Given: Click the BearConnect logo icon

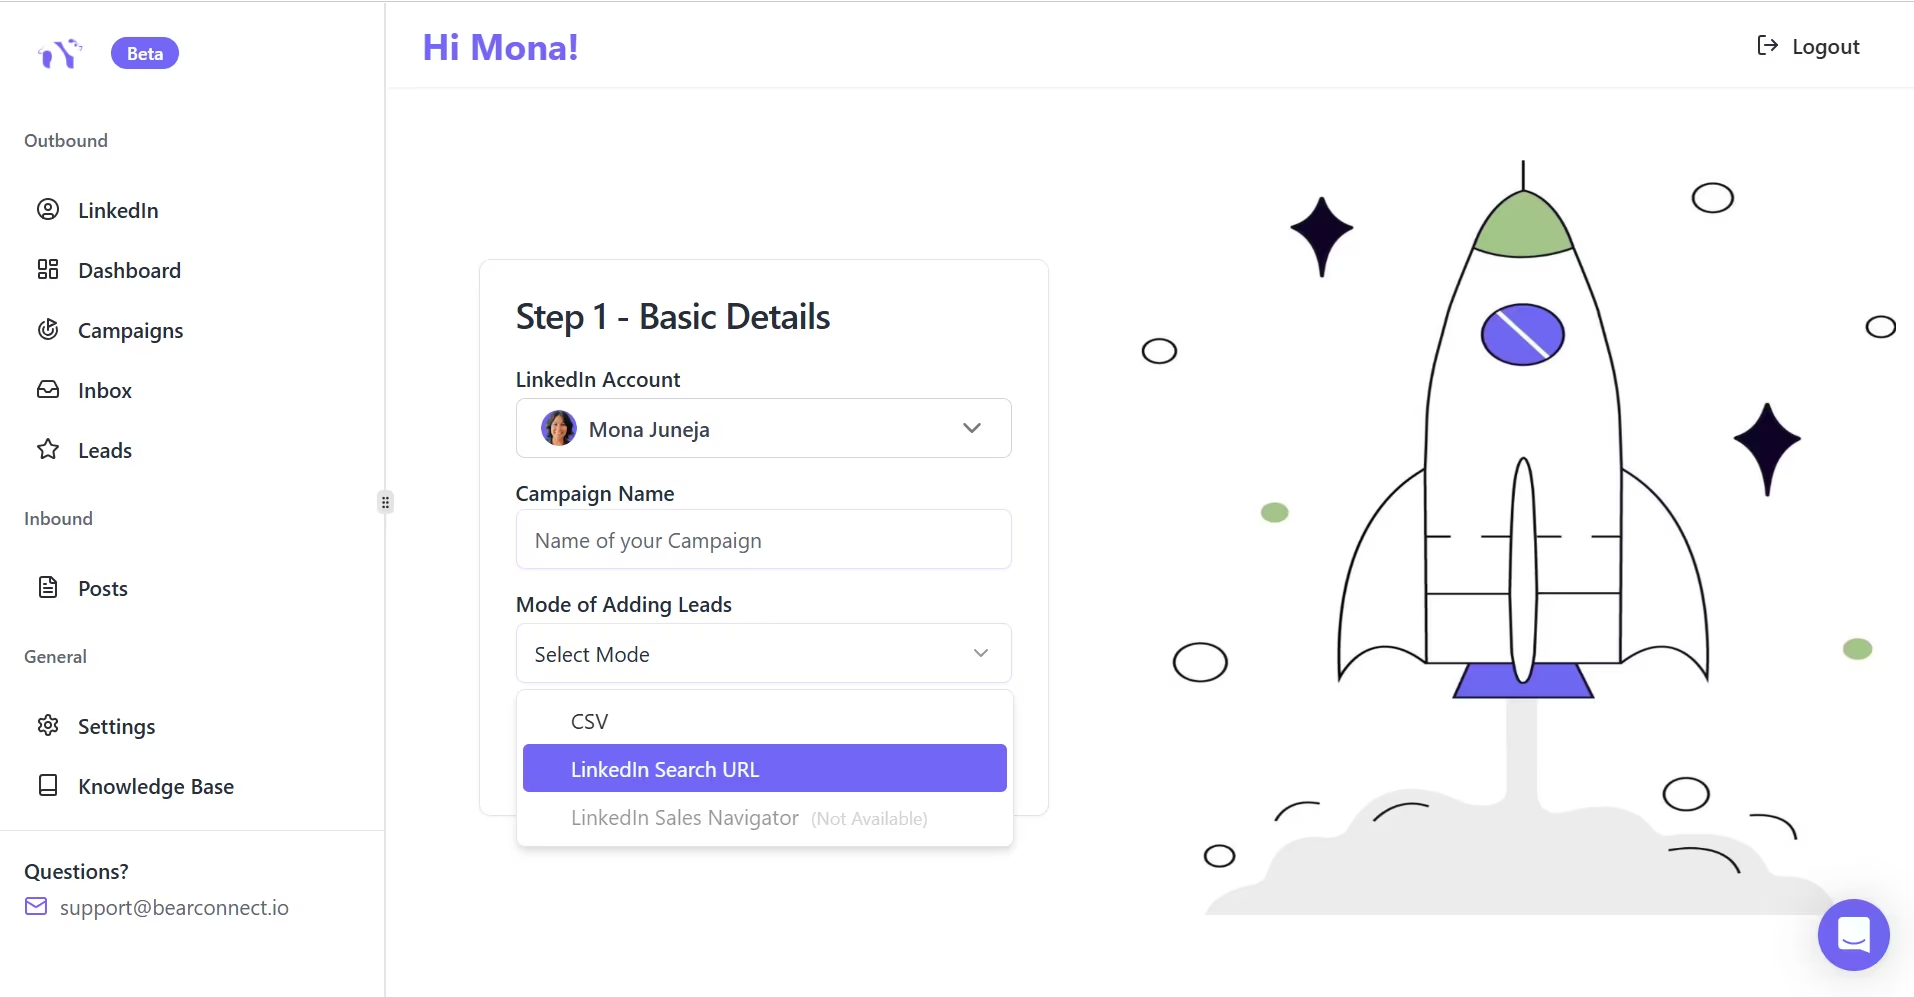Looking at the screenshot, I should [59, 54].
